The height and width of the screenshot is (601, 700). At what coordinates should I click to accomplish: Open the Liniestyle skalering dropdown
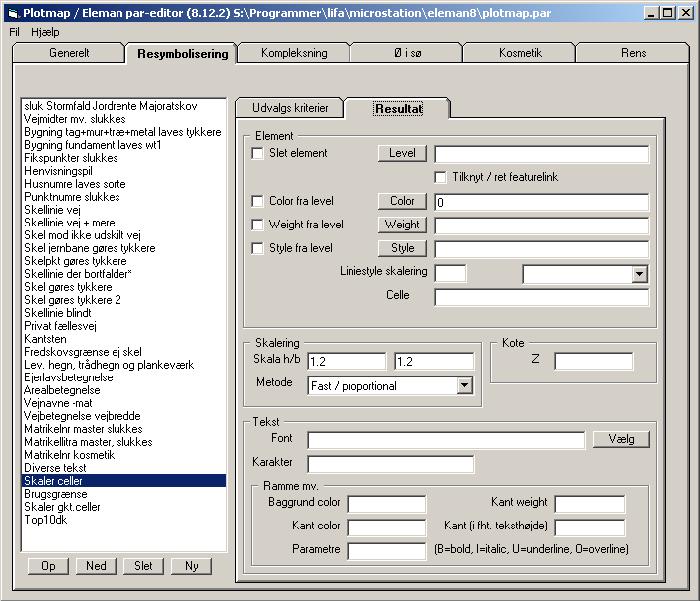pos(639,274)
